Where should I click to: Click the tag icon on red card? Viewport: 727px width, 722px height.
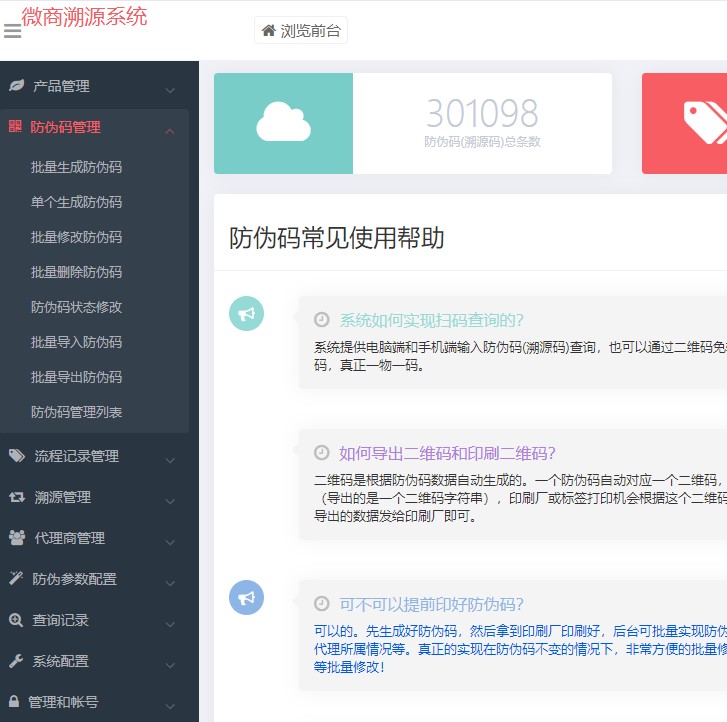(x=705, y=122)
